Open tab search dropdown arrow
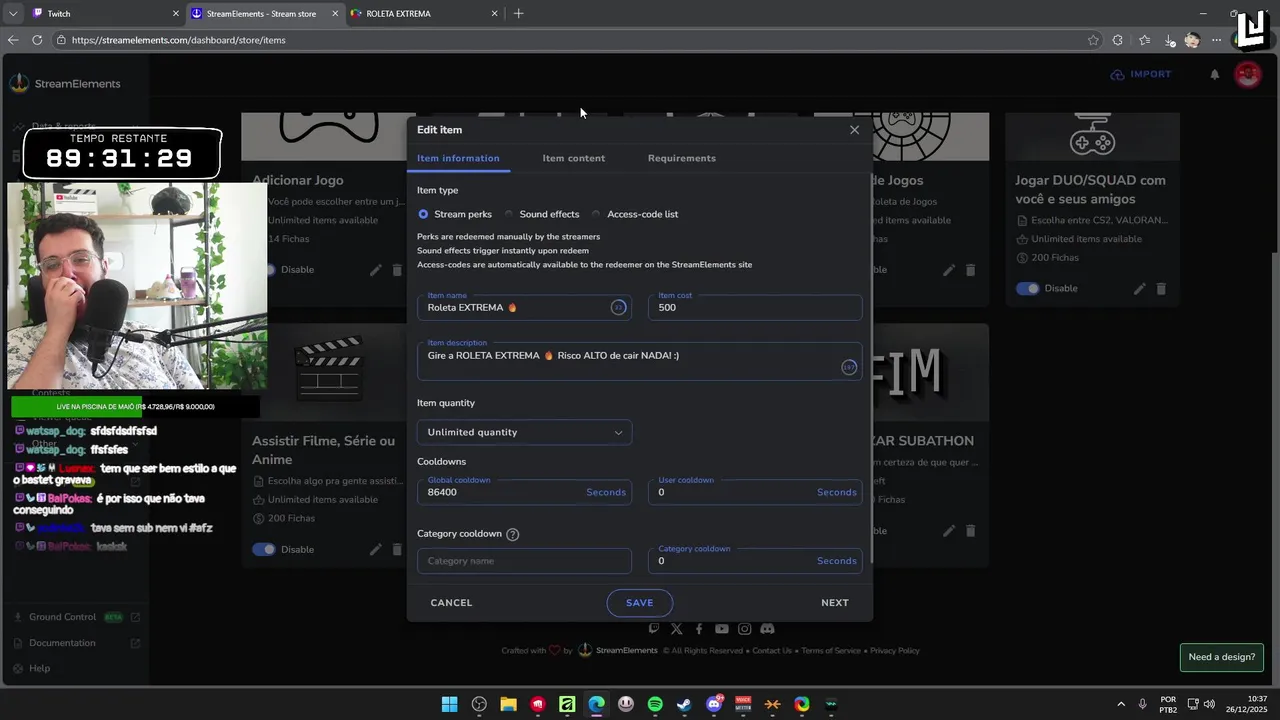Viewport: 1280px width, 720px height. 13,14
